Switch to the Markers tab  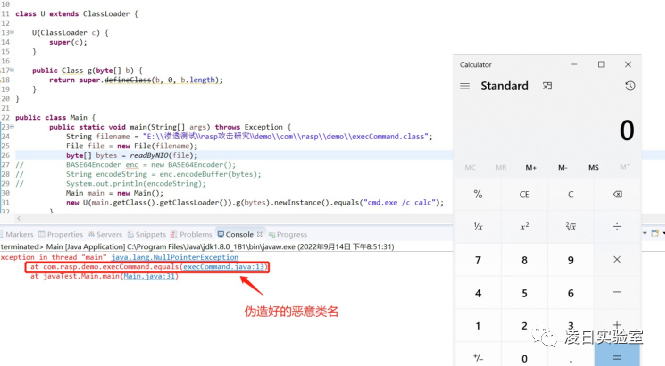[17, 235]
